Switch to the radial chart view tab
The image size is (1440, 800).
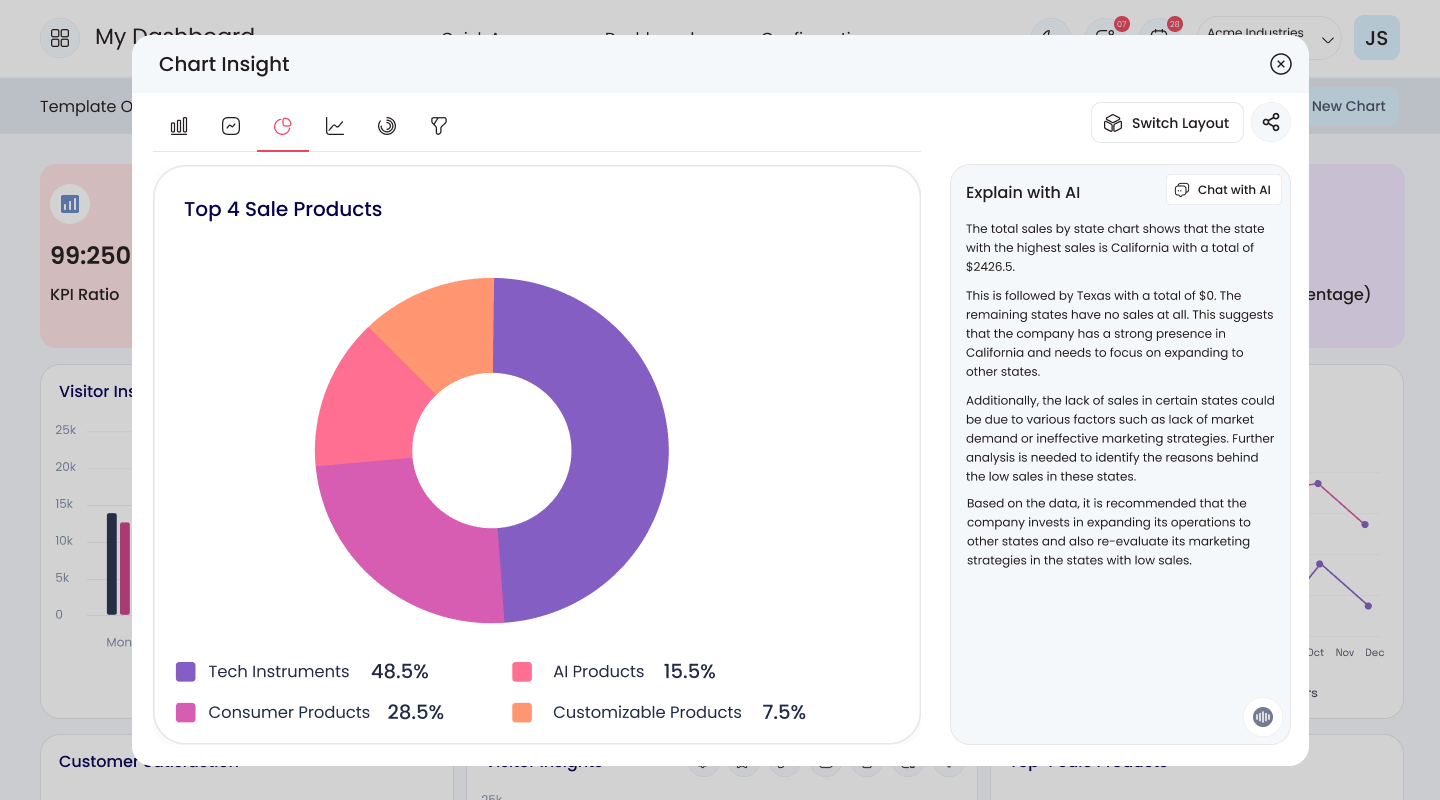(387, 126)
